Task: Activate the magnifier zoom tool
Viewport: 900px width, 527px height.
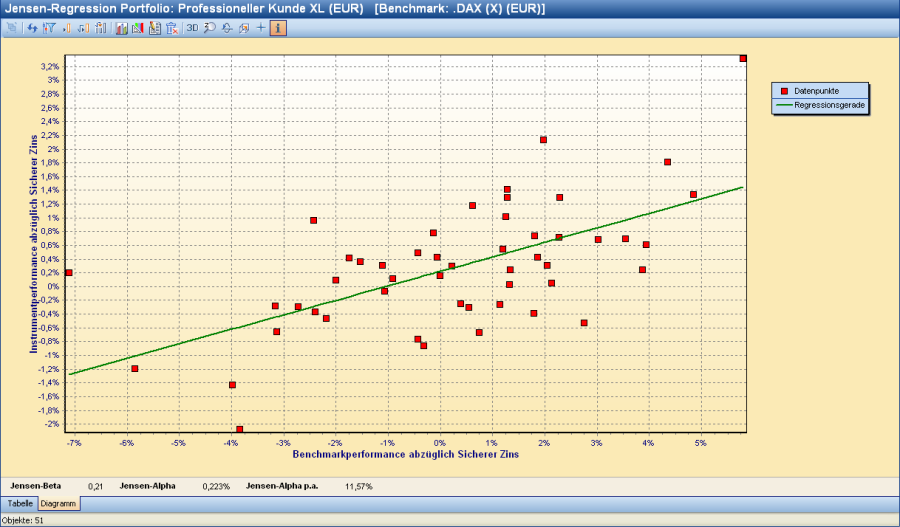Action: pos(209,28)
